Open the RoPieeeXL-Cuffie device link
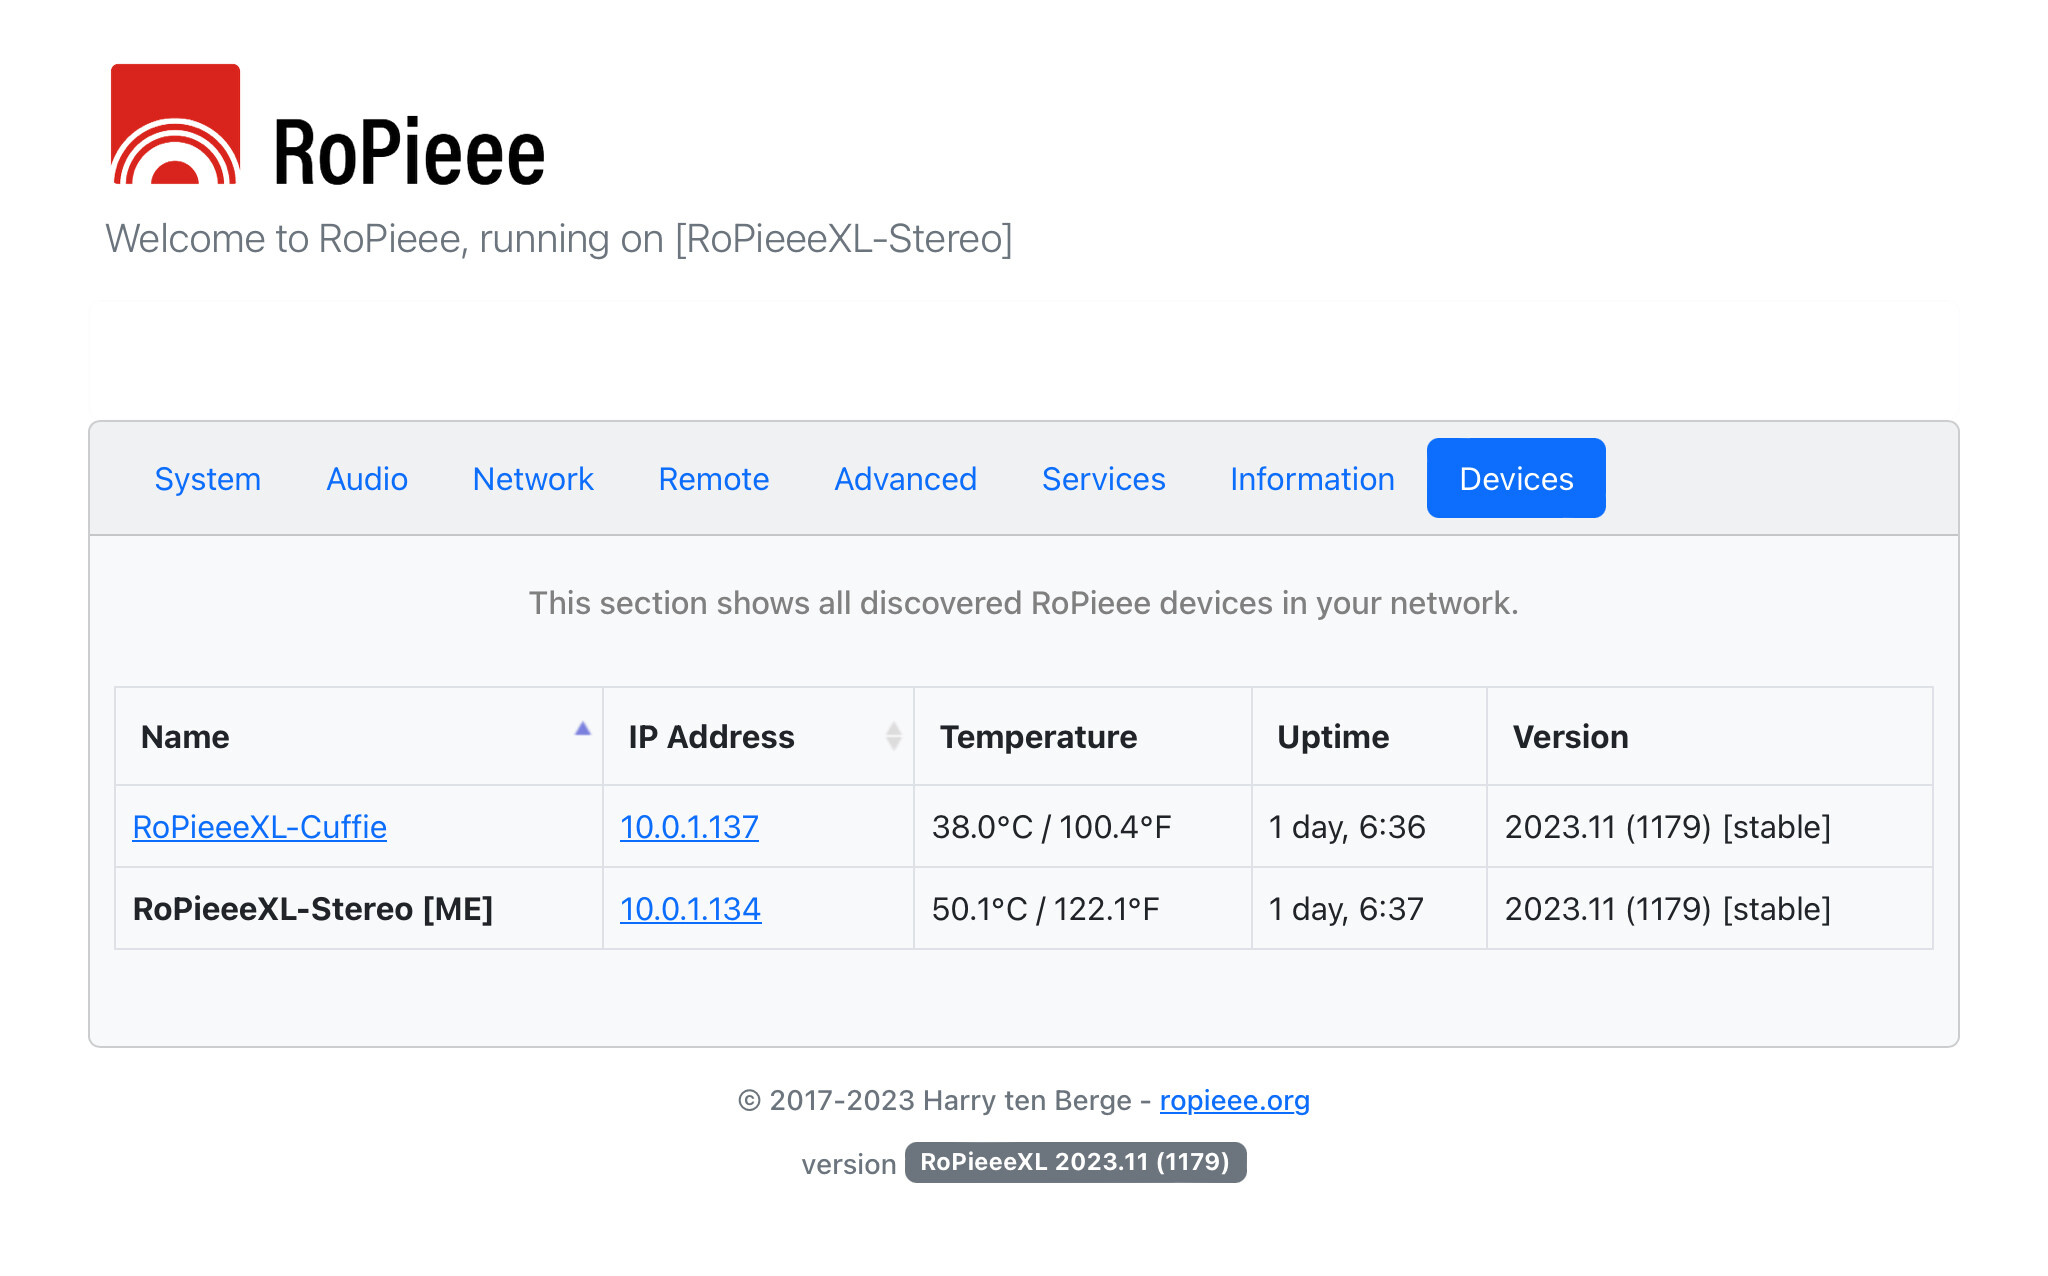 259,827
